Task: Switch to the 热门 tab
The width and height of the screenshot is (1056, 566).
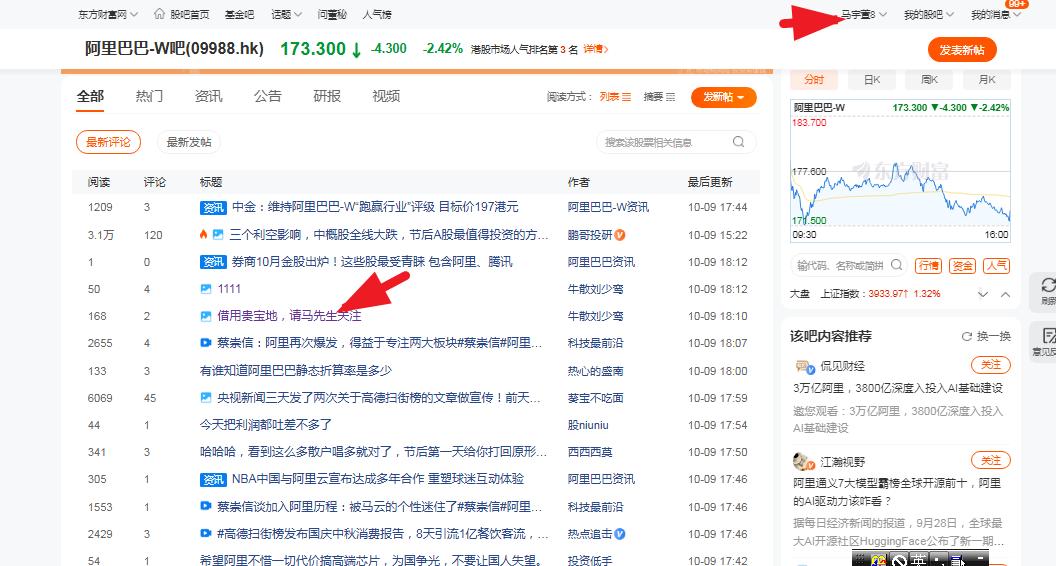Action: pos(150,96)
